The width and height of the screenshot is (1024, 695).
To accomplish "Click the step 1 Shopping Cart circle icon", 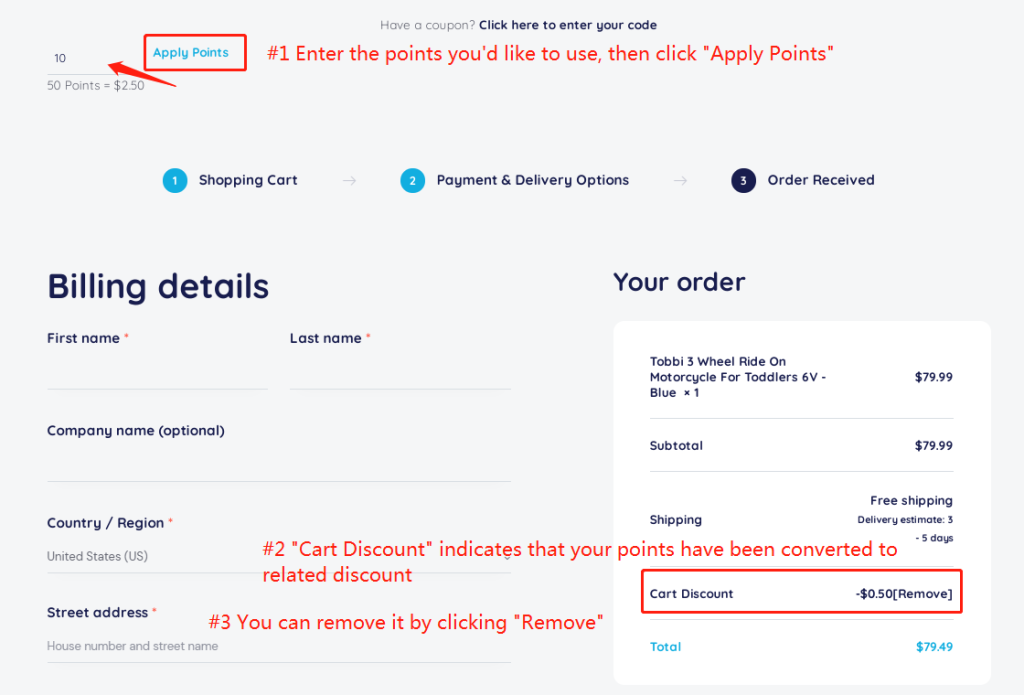I will 174,180.
